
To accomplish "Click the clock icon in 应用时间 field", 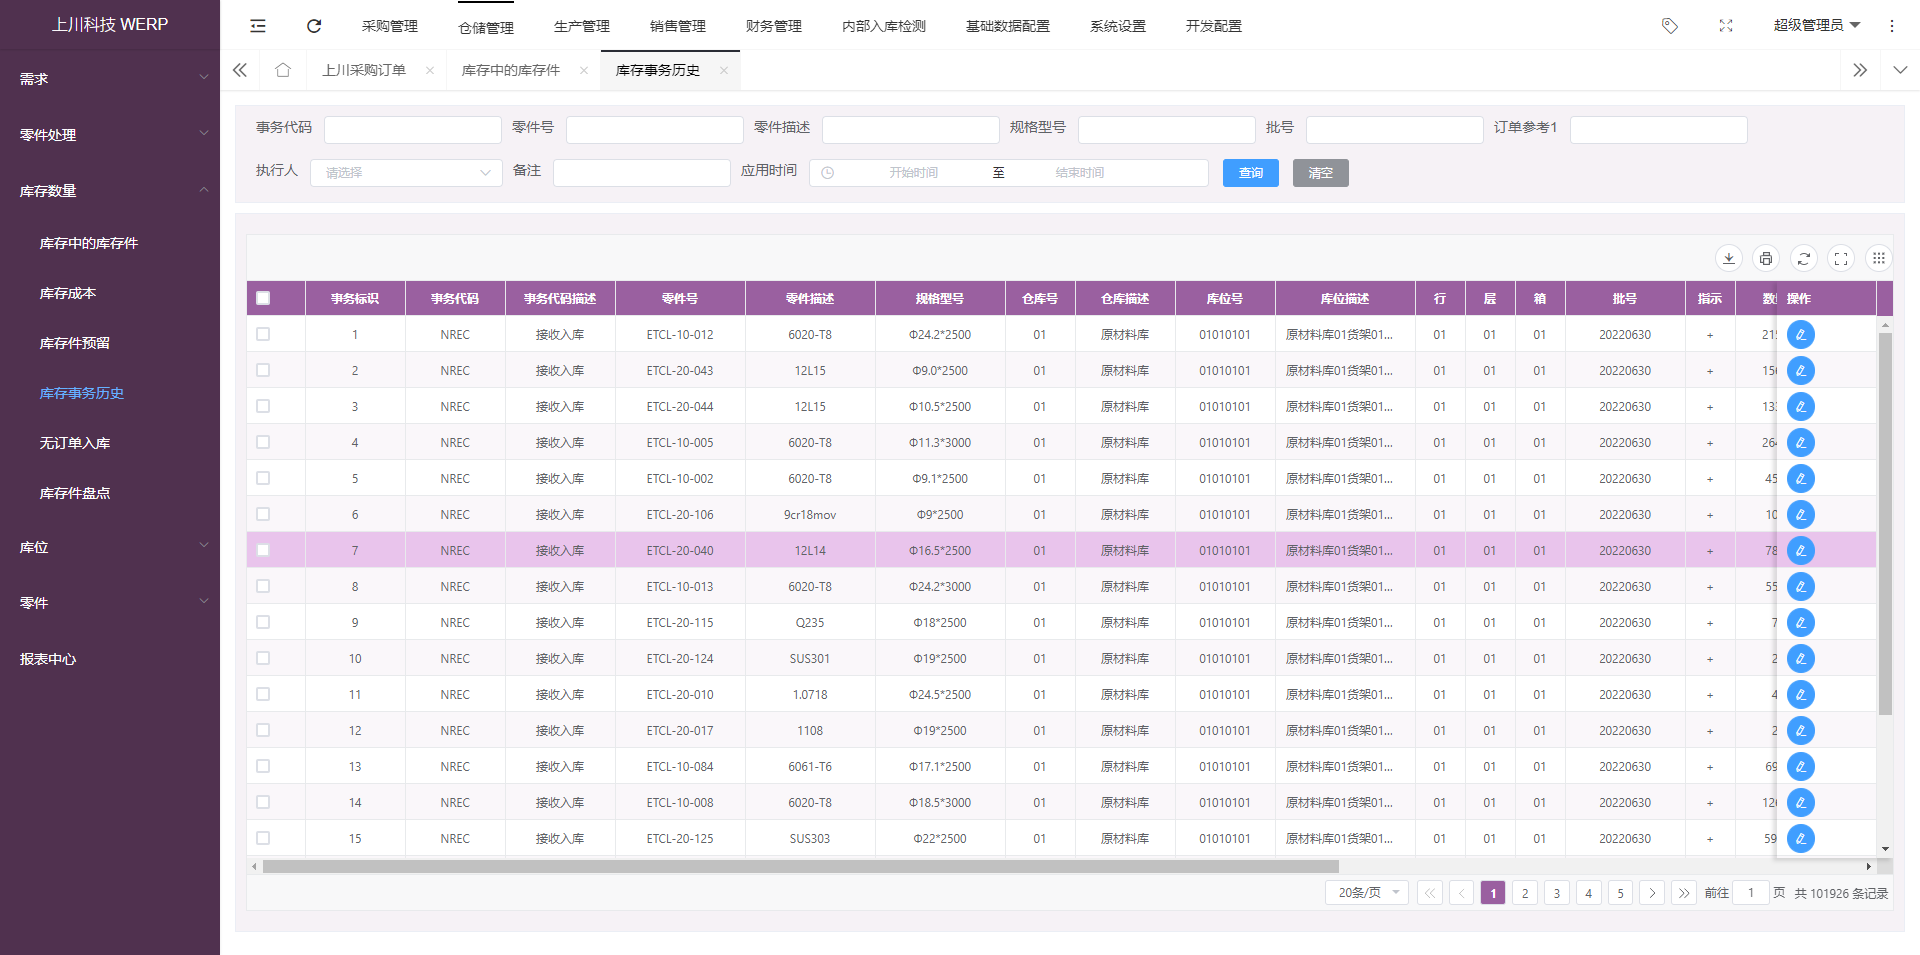I will (828, 173).
